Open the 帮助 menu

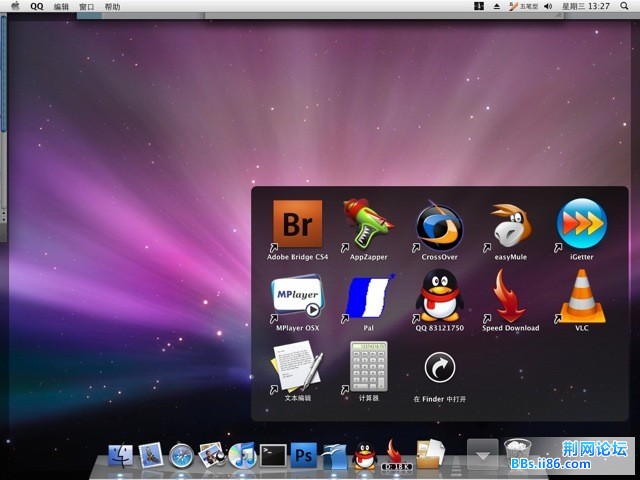112,6
